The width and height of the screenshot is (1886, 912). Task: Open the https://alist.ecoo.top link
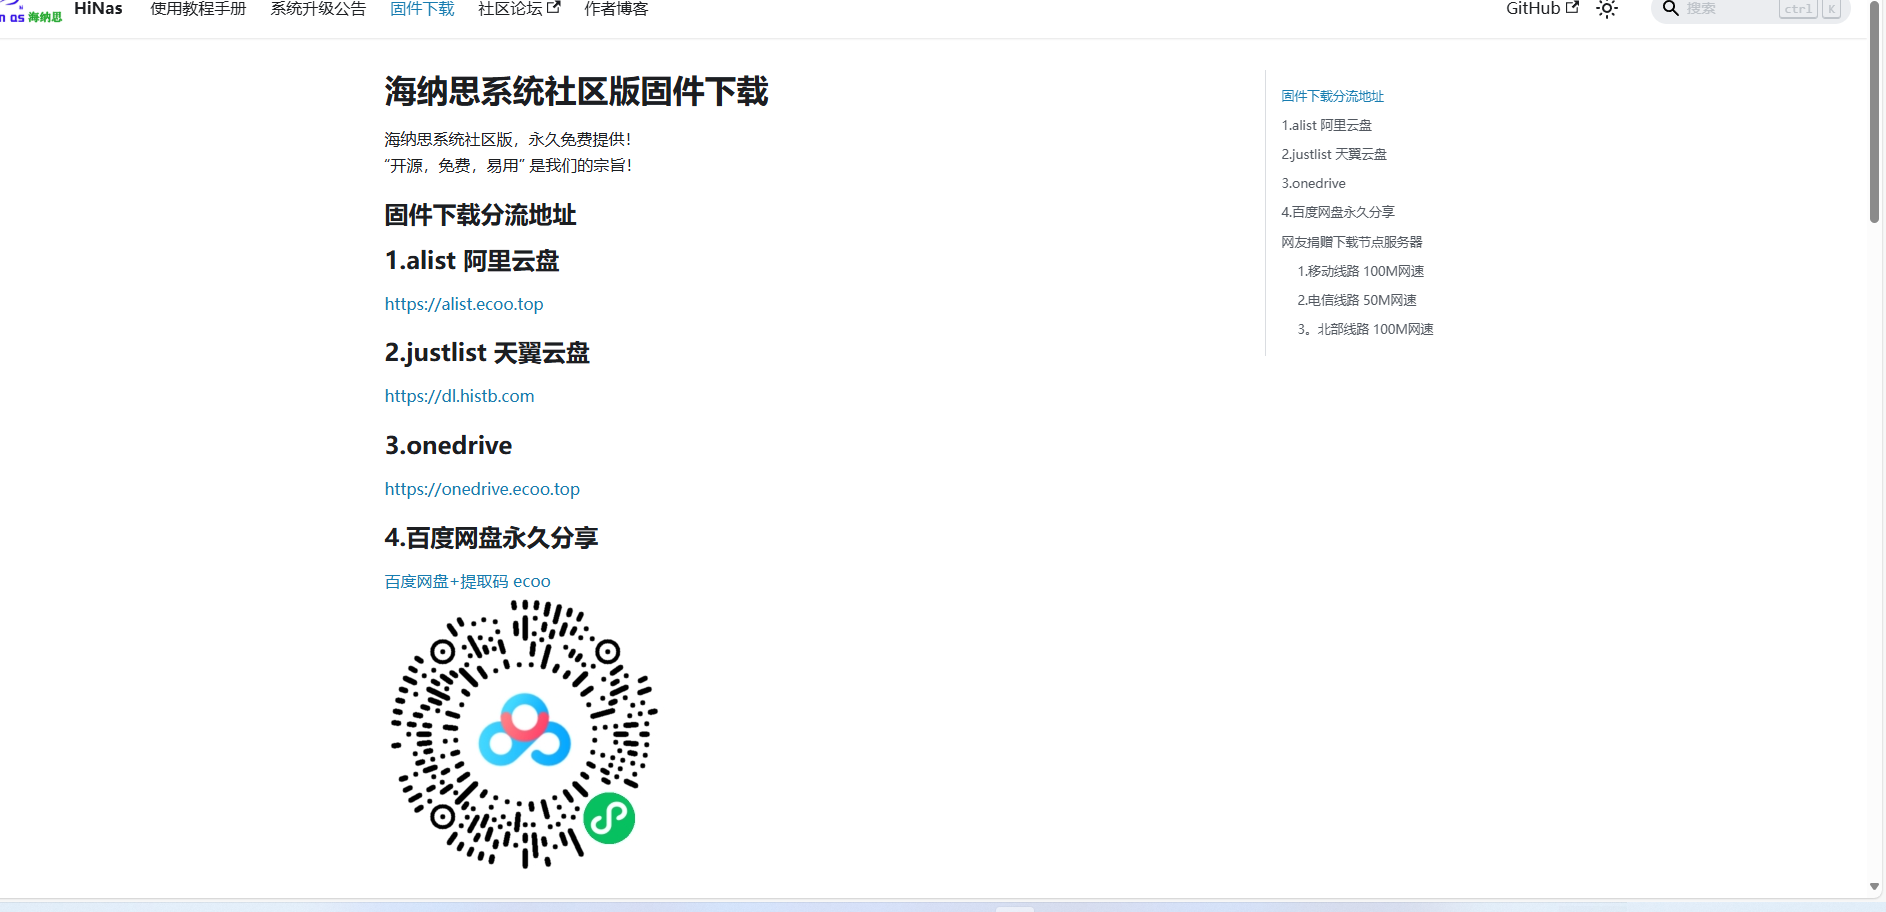click(463, 304)
